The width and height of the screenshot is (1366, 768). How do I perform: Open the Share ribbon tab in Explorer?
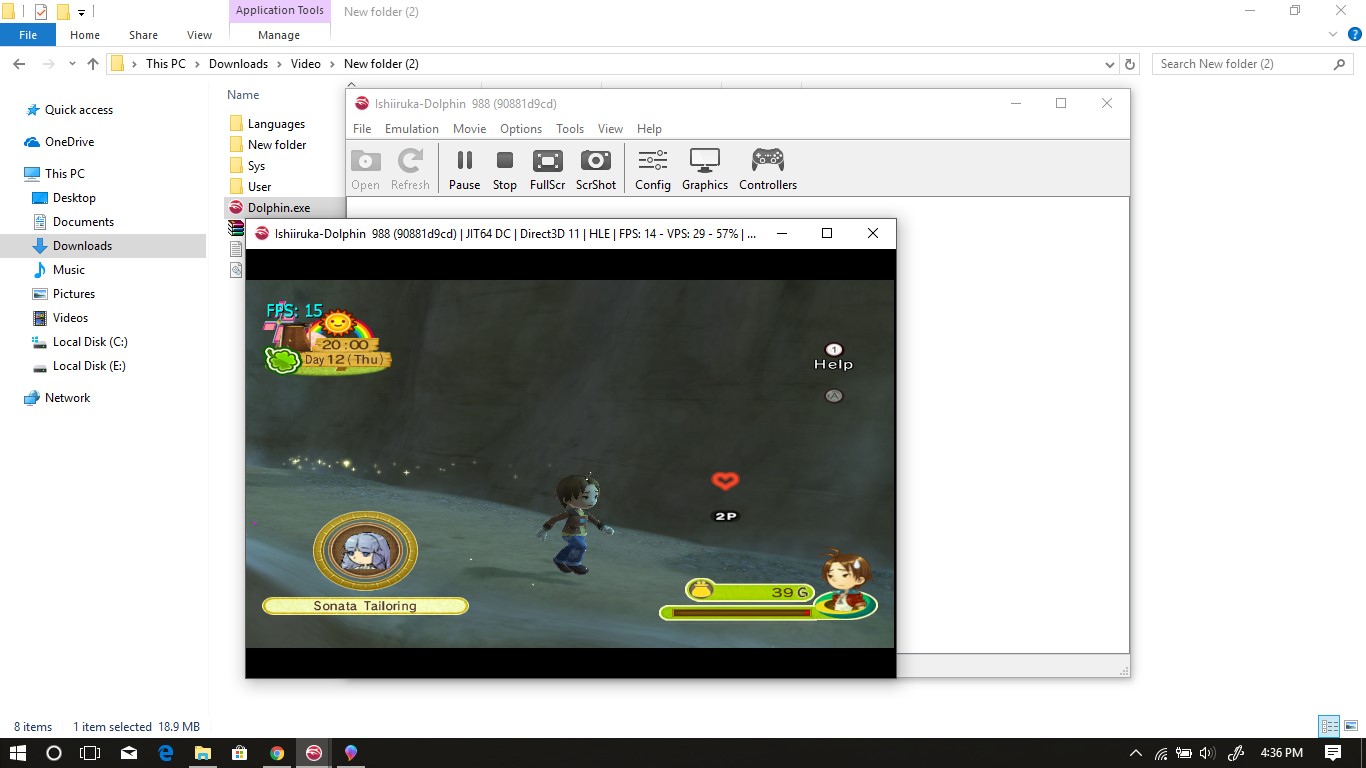point(143,35)
